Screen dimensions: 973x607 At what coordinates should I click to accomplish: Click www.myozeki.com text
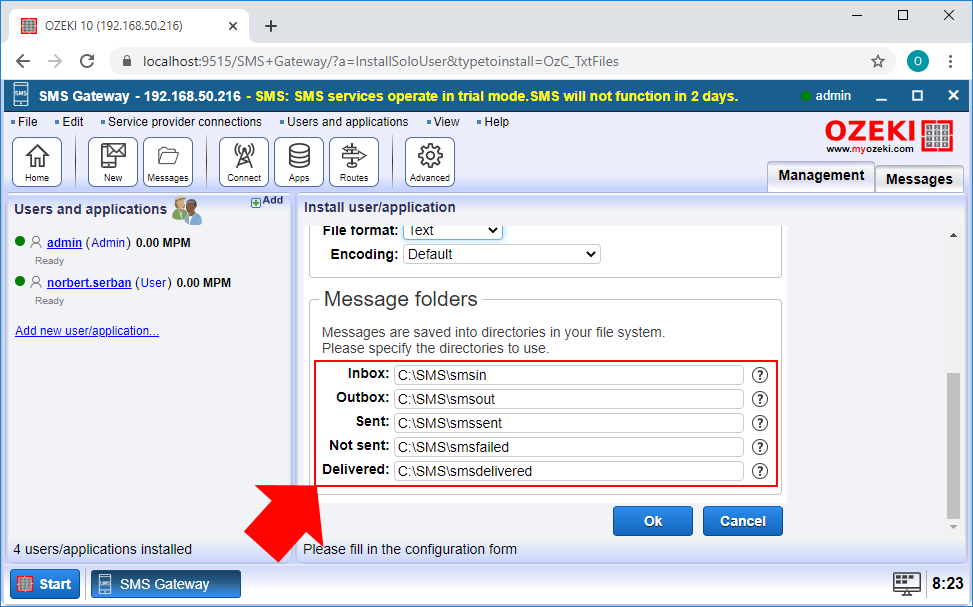869,149
